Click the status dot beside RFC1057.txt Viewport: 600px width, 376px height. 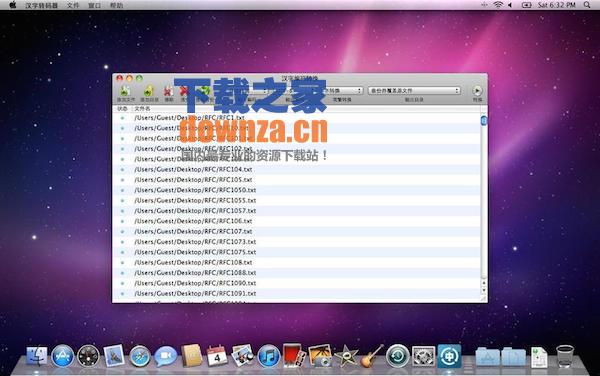(x=122, y=211)
